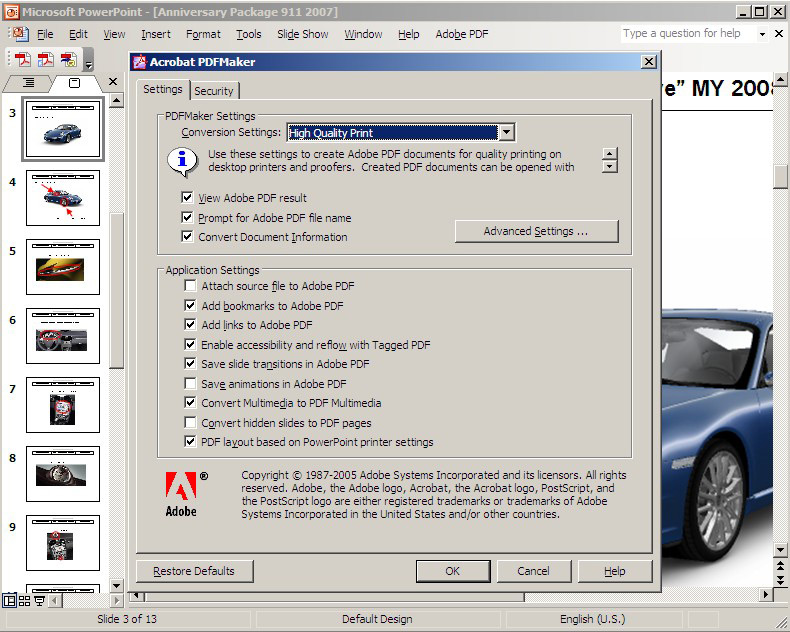This screenshot has width=790, height=632.
Task: Select slide 8 thumbnail
Action: coord(63,474)
